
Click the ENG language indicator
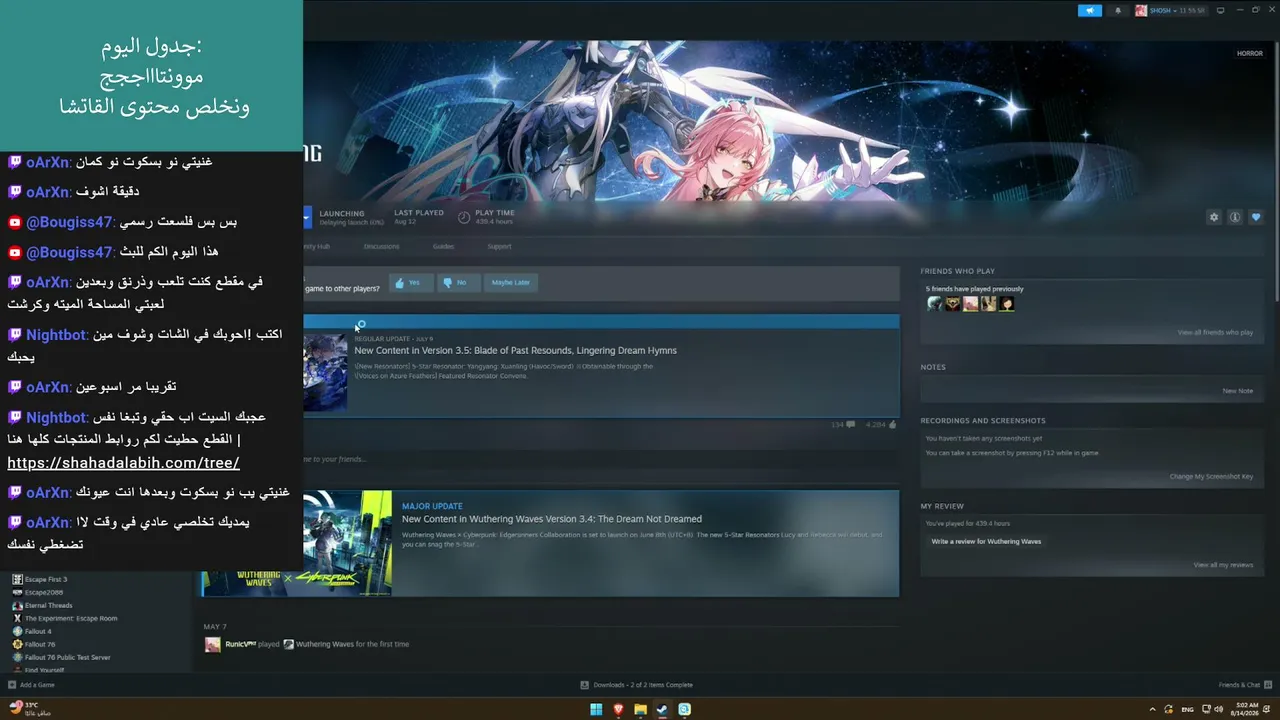click(x=1187, y=709)
